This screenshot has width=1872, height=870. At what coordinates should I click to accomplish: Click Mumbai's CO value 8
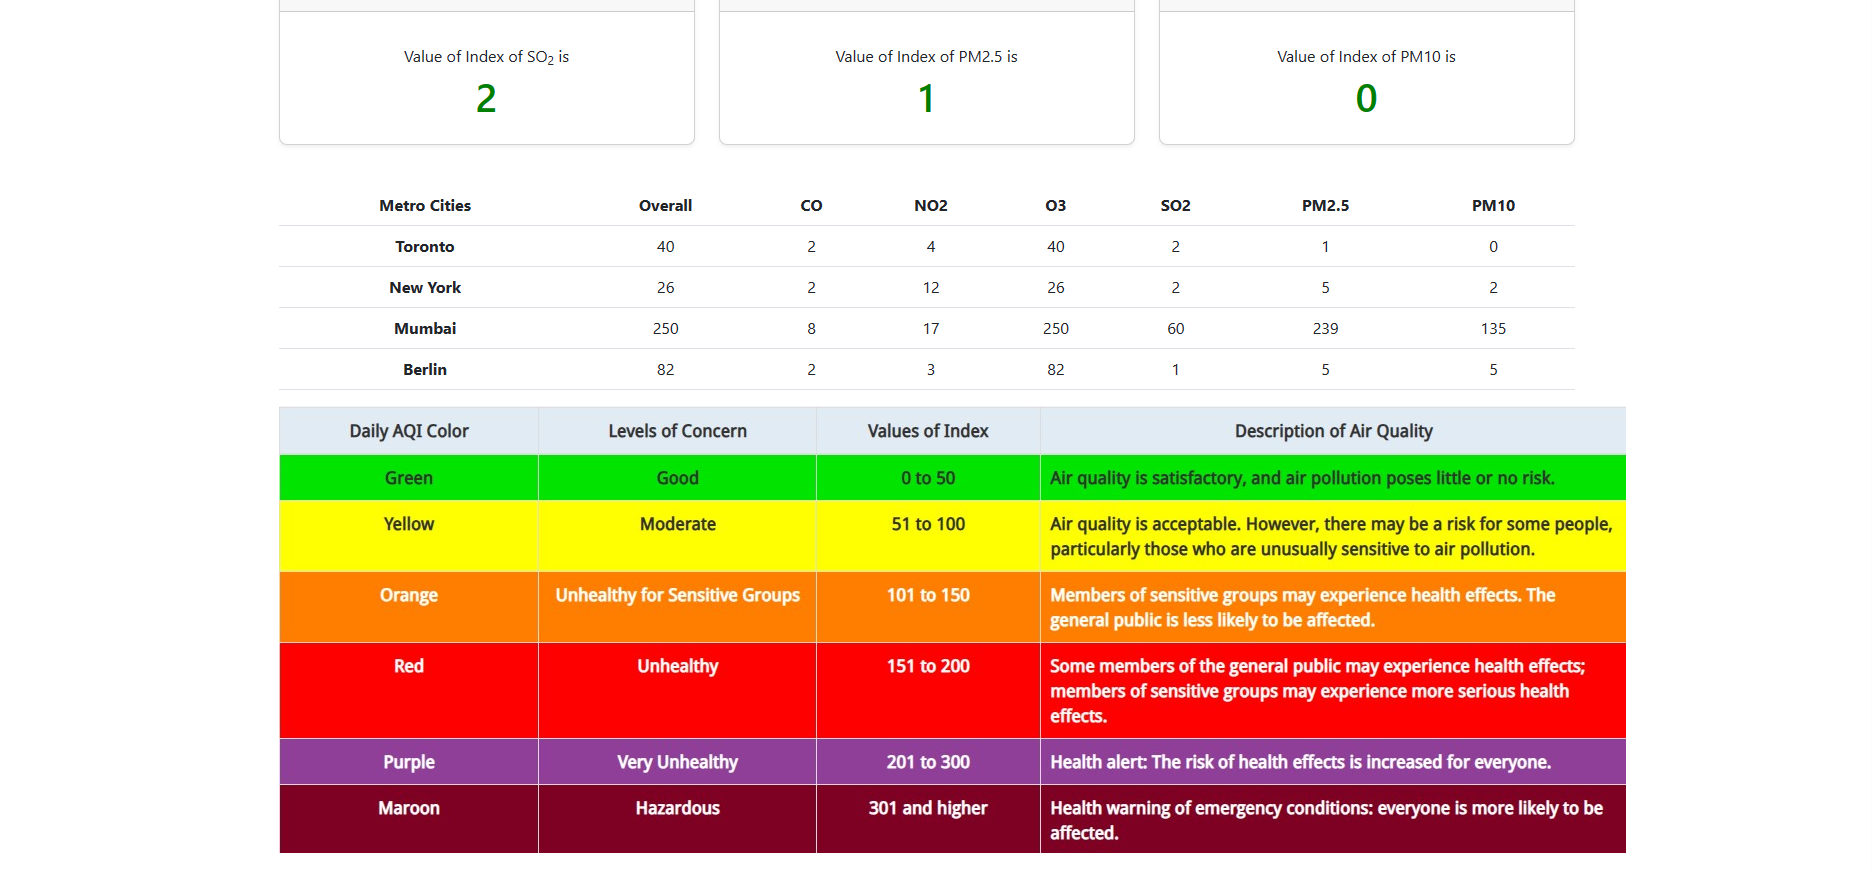(811, 328)
